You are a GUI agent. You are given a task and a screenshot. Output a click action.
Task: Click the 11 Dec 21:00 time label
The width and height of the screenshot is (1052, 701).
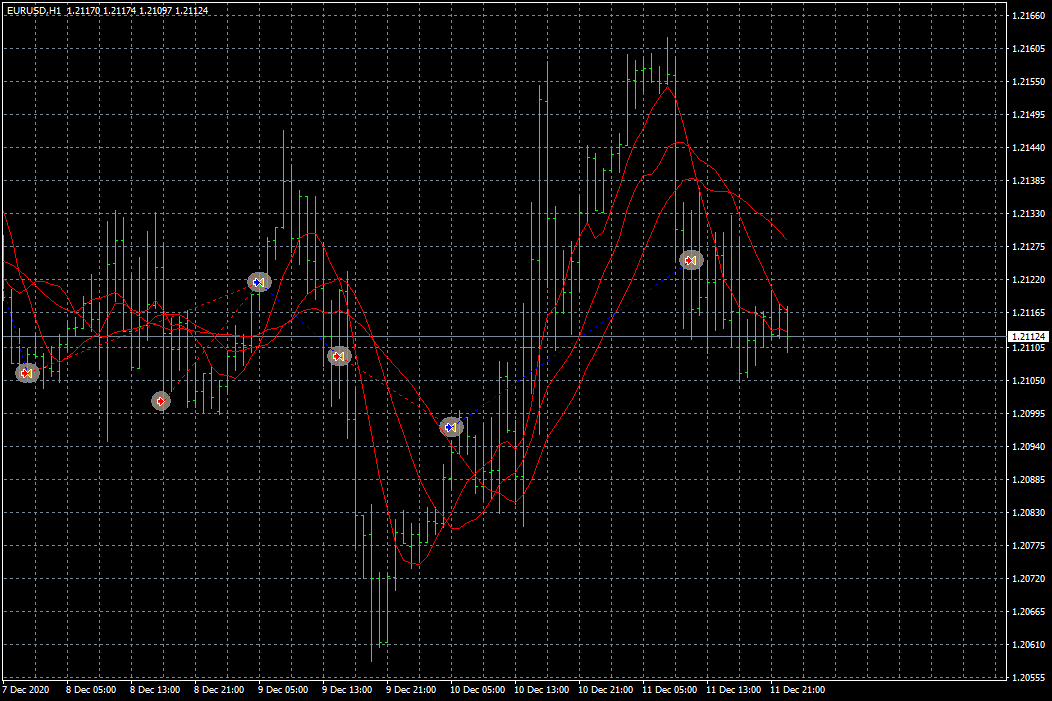click(x=798, y=690)
